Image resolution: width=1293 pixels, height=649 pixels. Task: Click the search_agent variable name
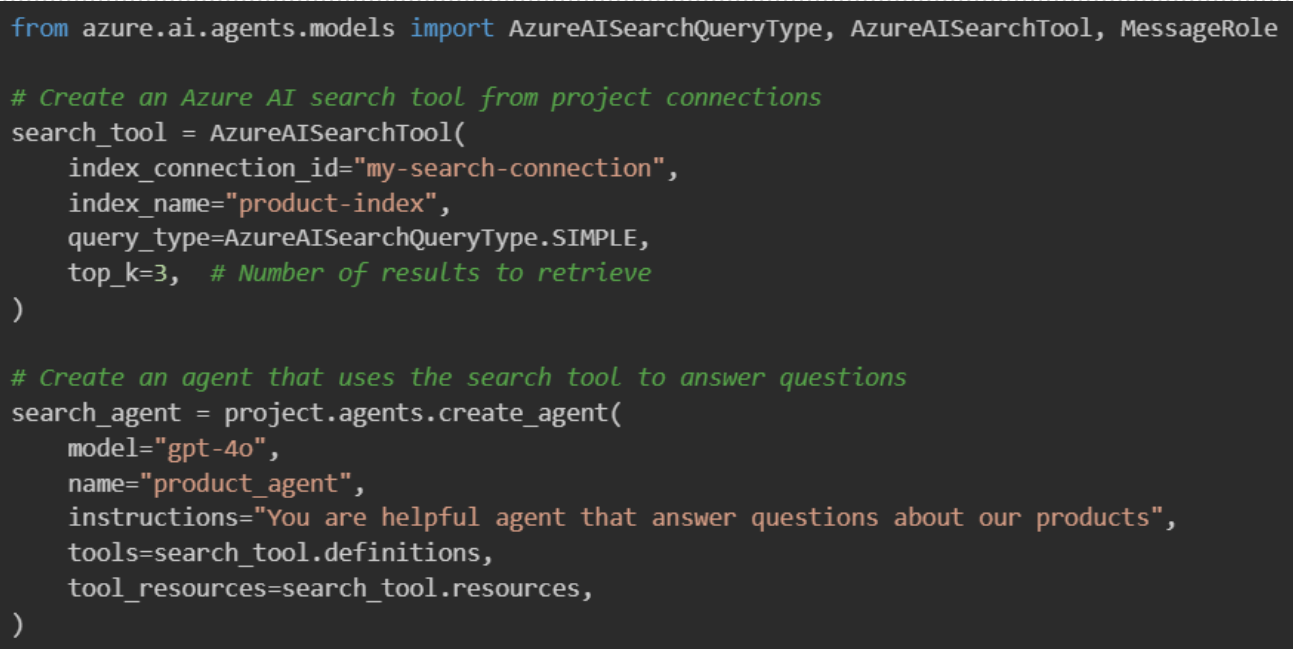tap(96, 413)
